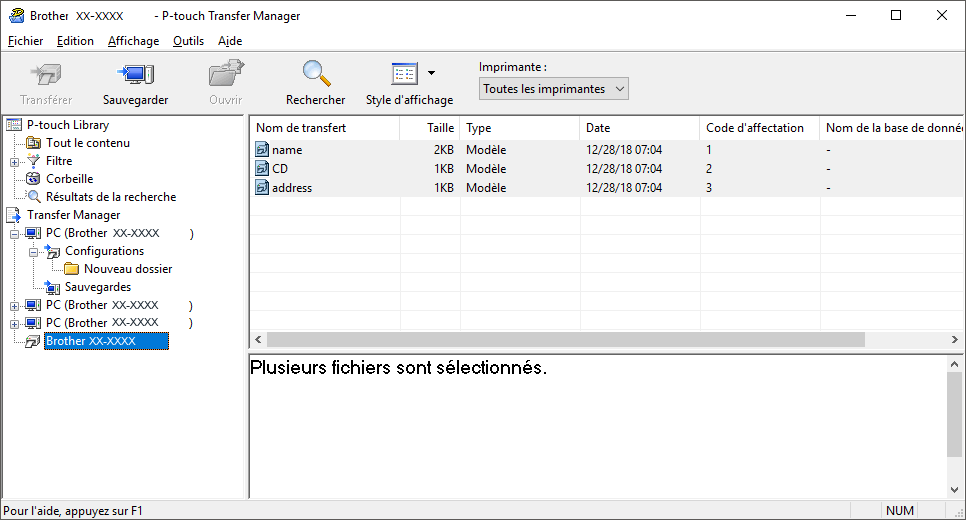Screen dimensions: 966x520
Task: Sort by Code d'affectation column
Action: coord(759,128)
